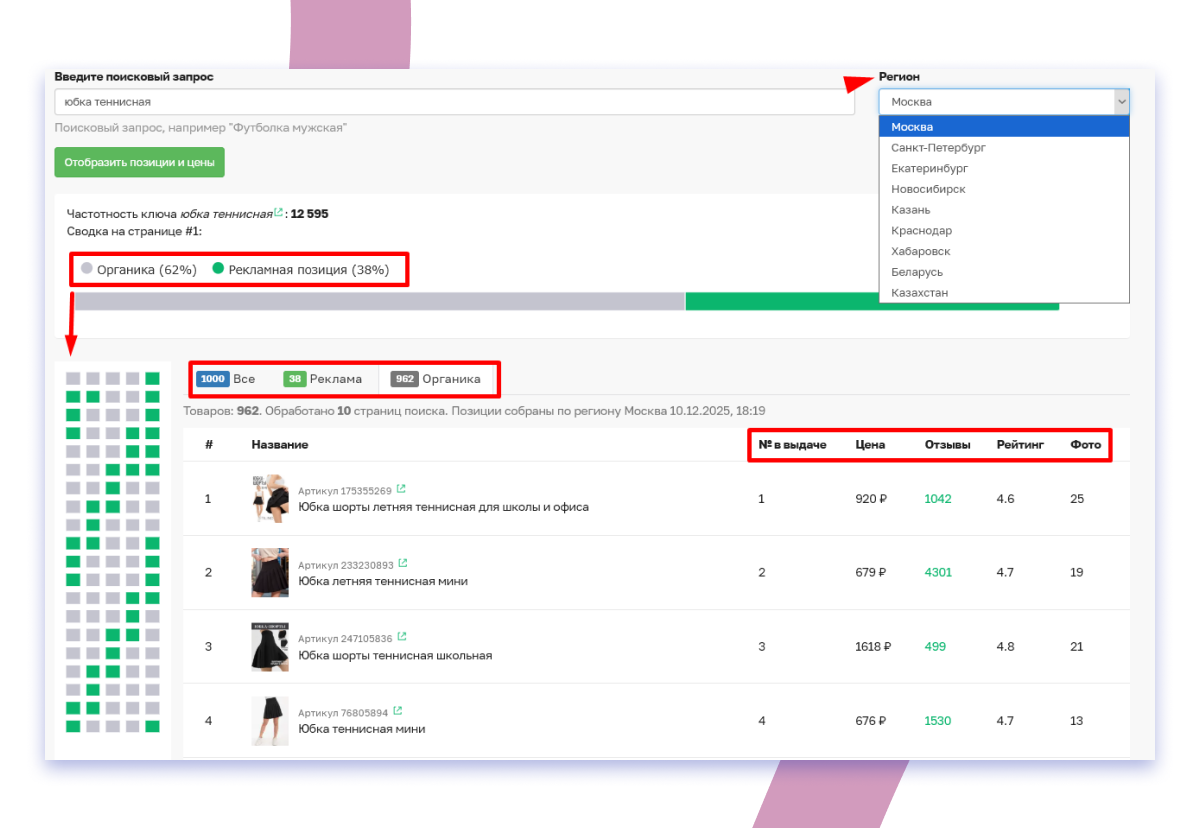Viewport: 1200px width, 828px height.
Task: Click the green advertising portion of summary bar
Action: 870,302
